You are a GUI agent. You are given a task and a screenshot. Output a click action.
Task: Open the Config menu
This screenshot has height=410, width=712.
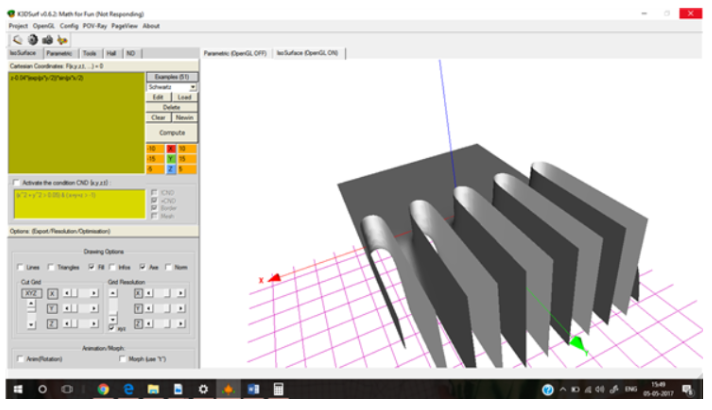click(x=68, y=26)
